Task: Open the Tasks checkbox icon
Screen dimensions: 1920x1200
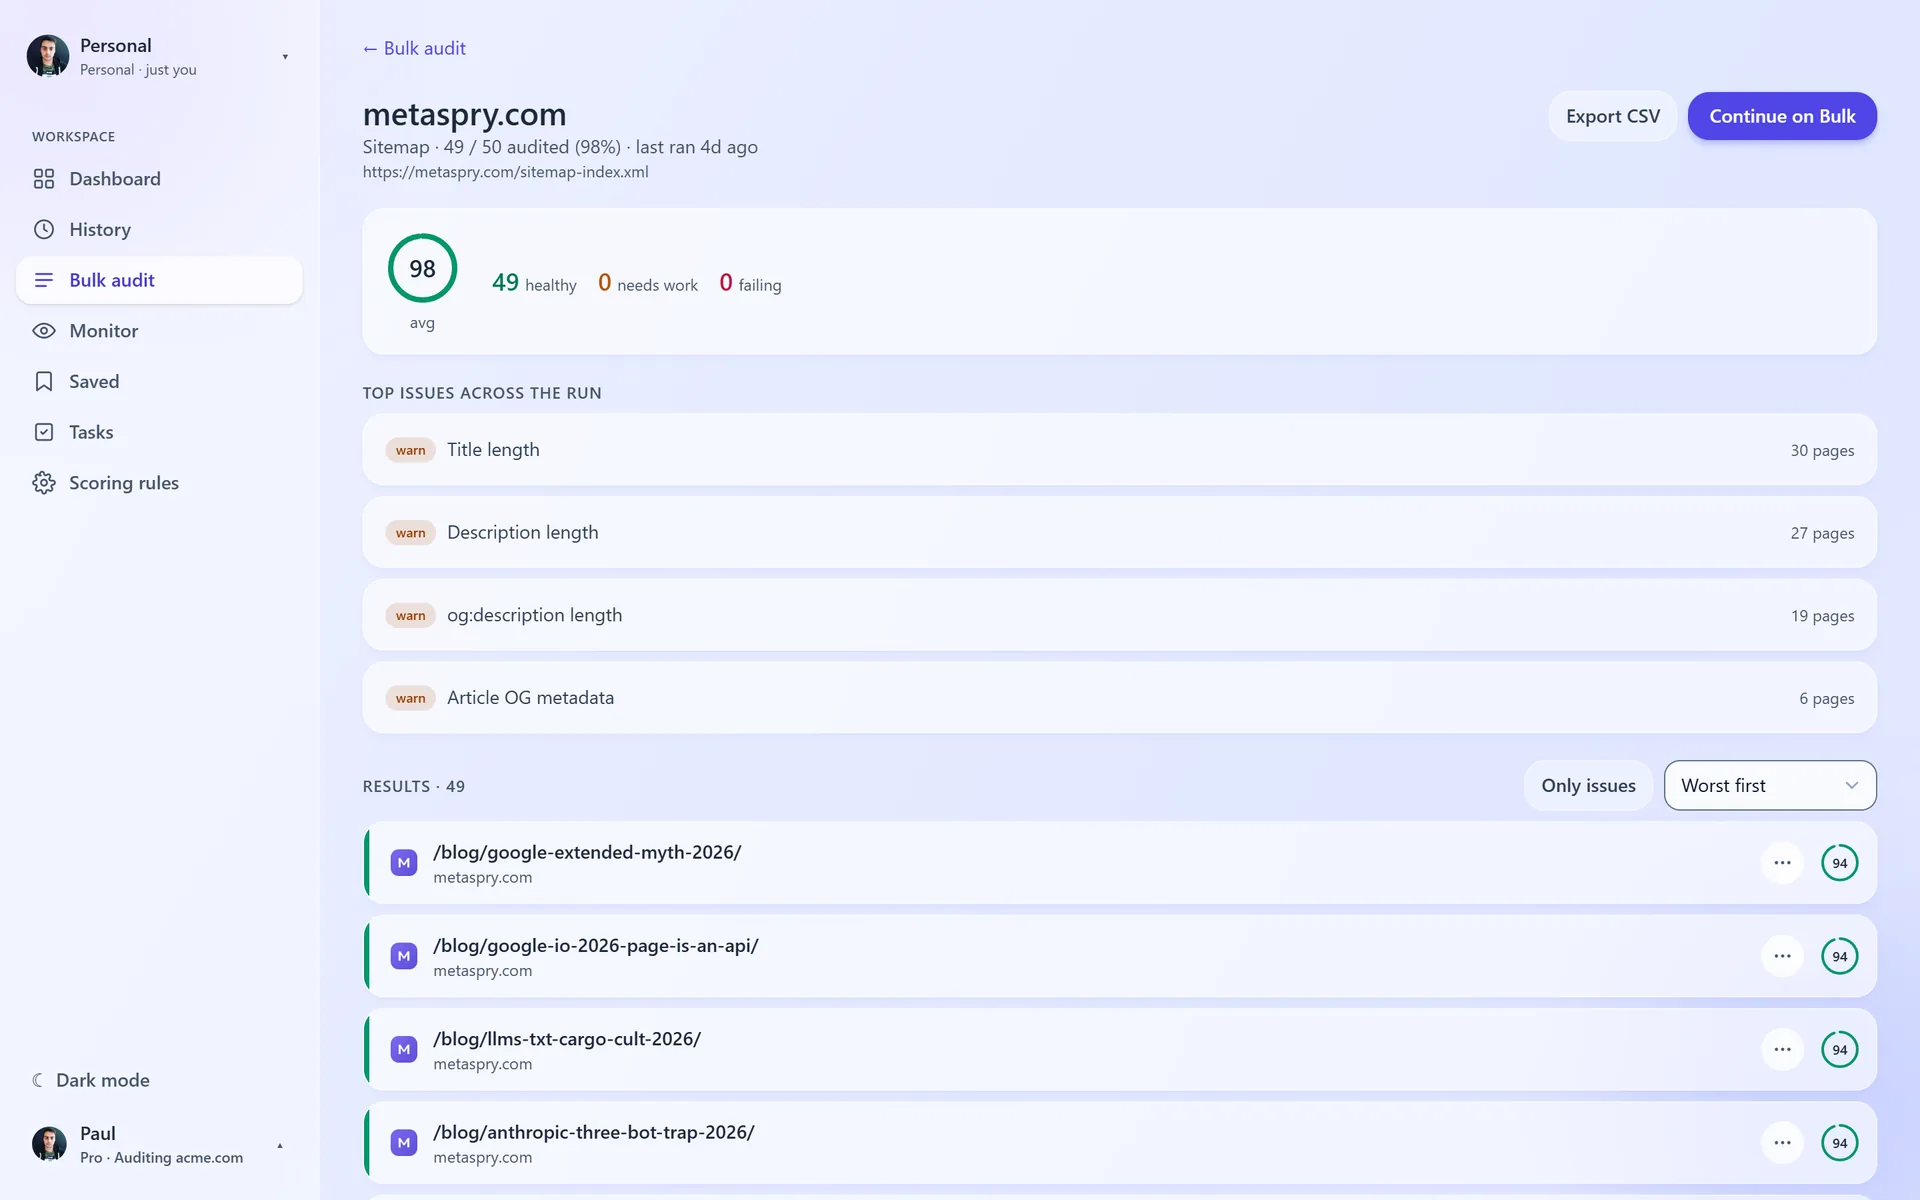Action: [44, 432]
